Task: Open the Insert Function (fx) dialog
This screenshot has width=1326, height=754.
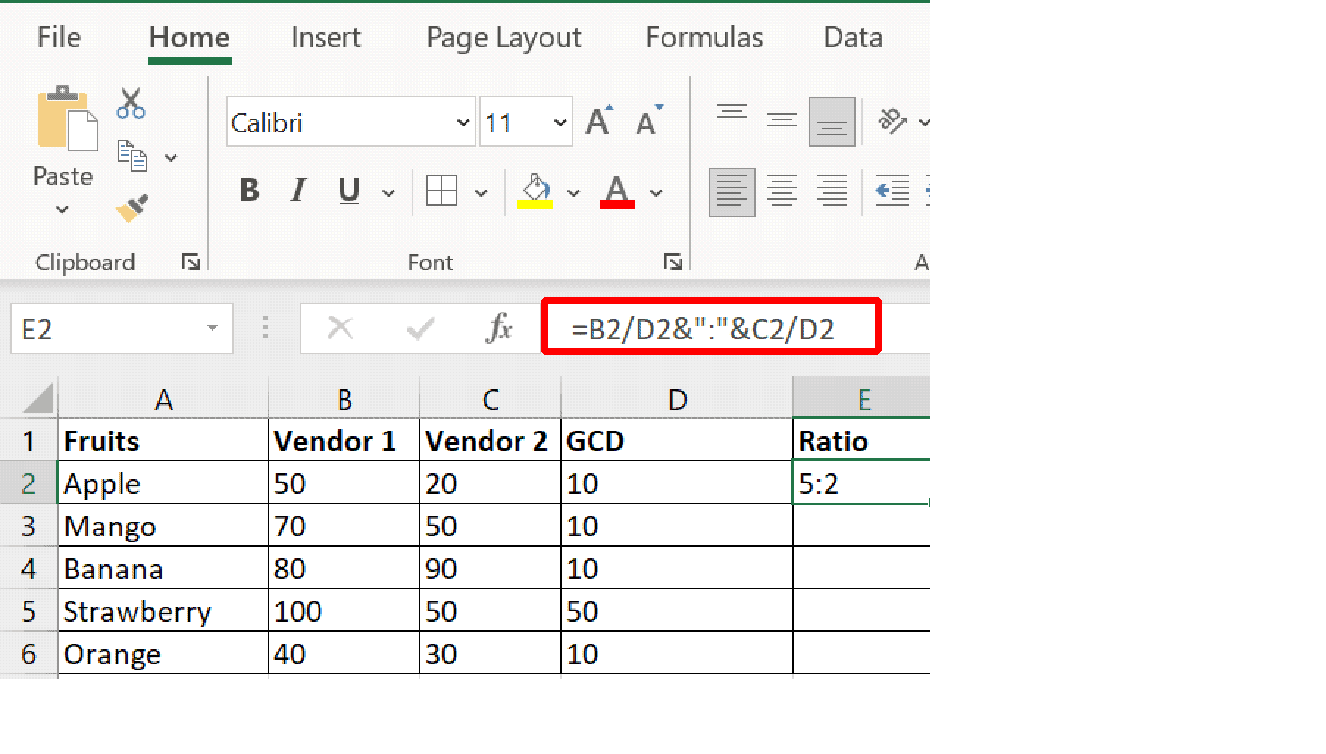Action: coord(500,327)
